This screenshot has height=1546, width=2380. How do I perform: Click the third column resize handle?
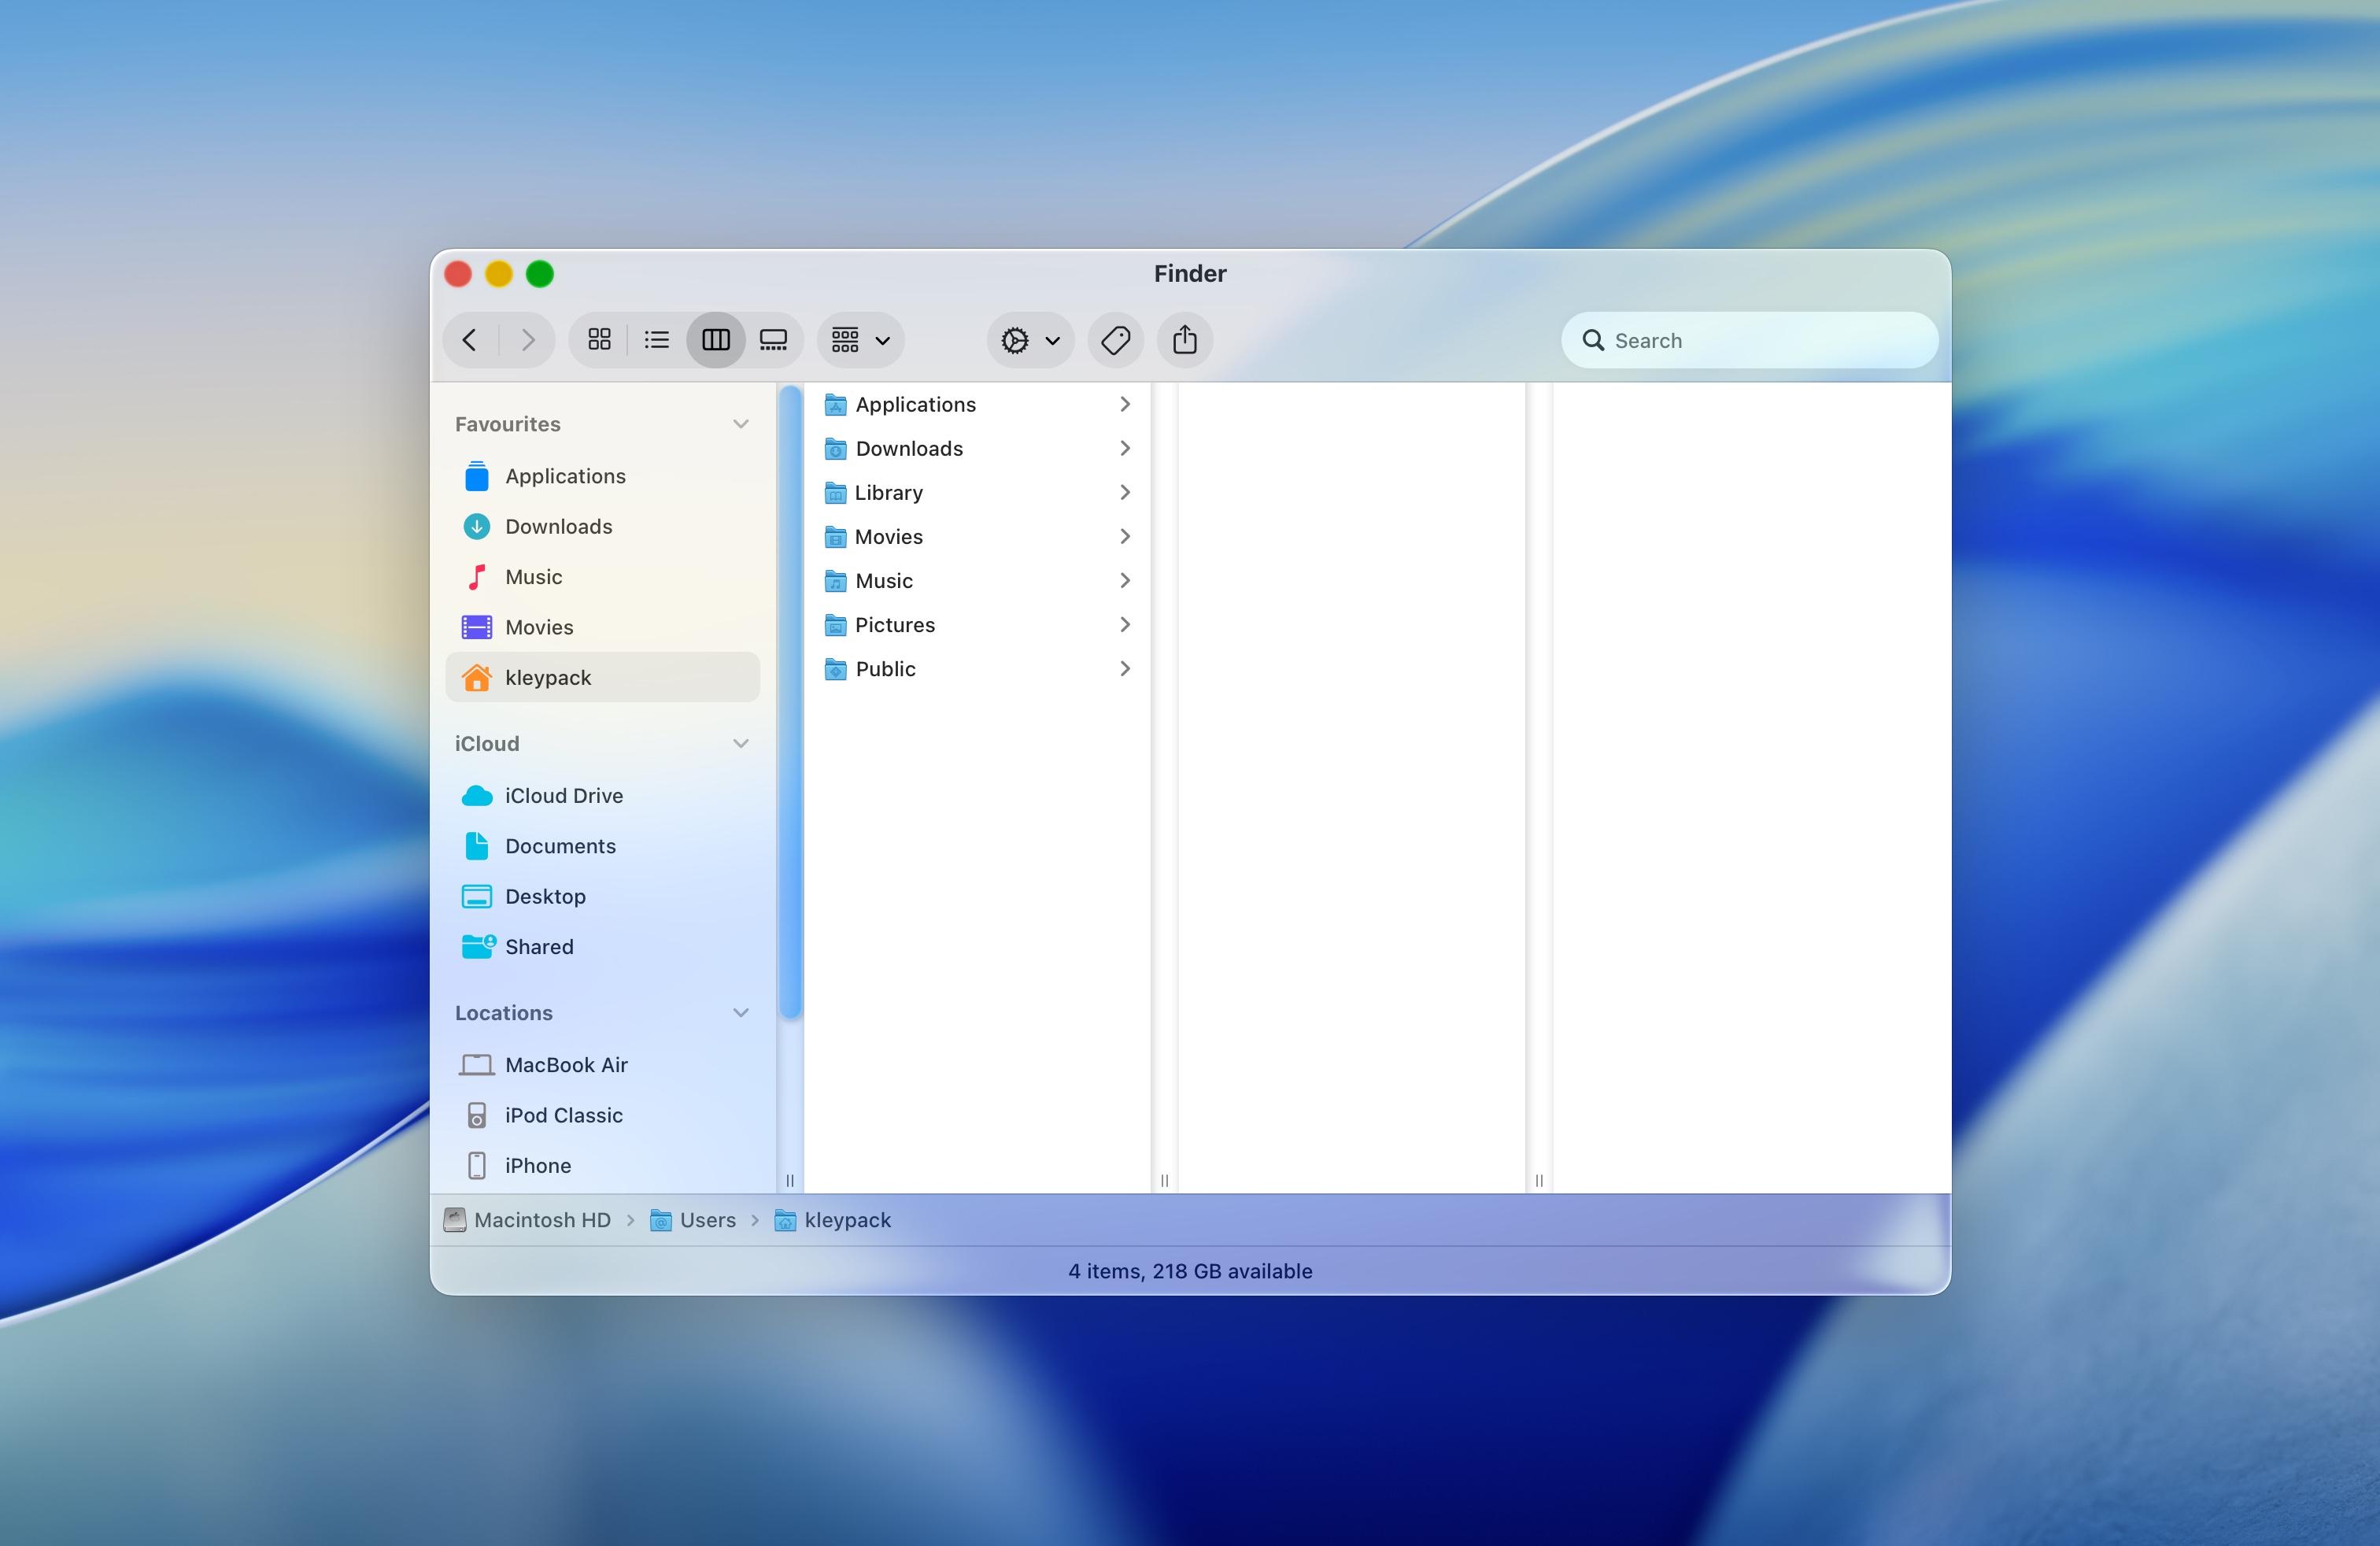(x=1539, y=1180)
